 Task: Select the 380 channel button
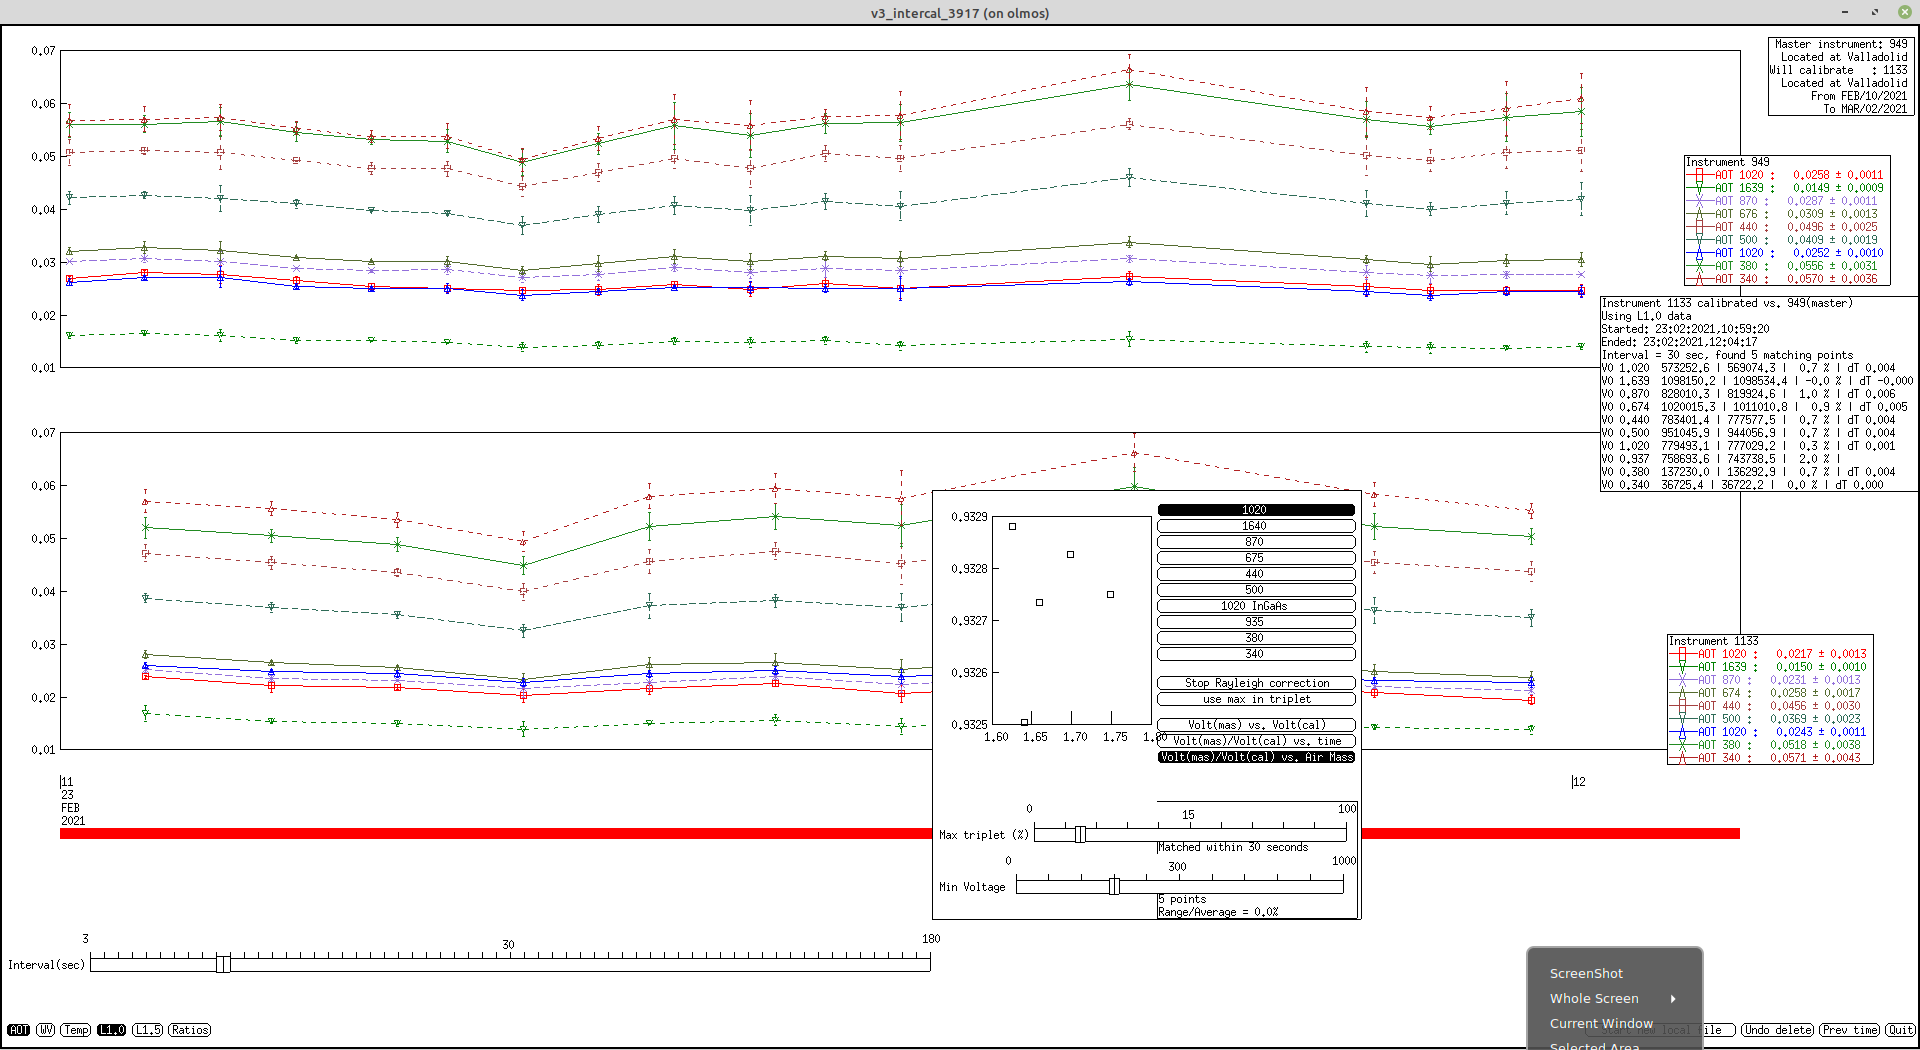[1256, 638]
